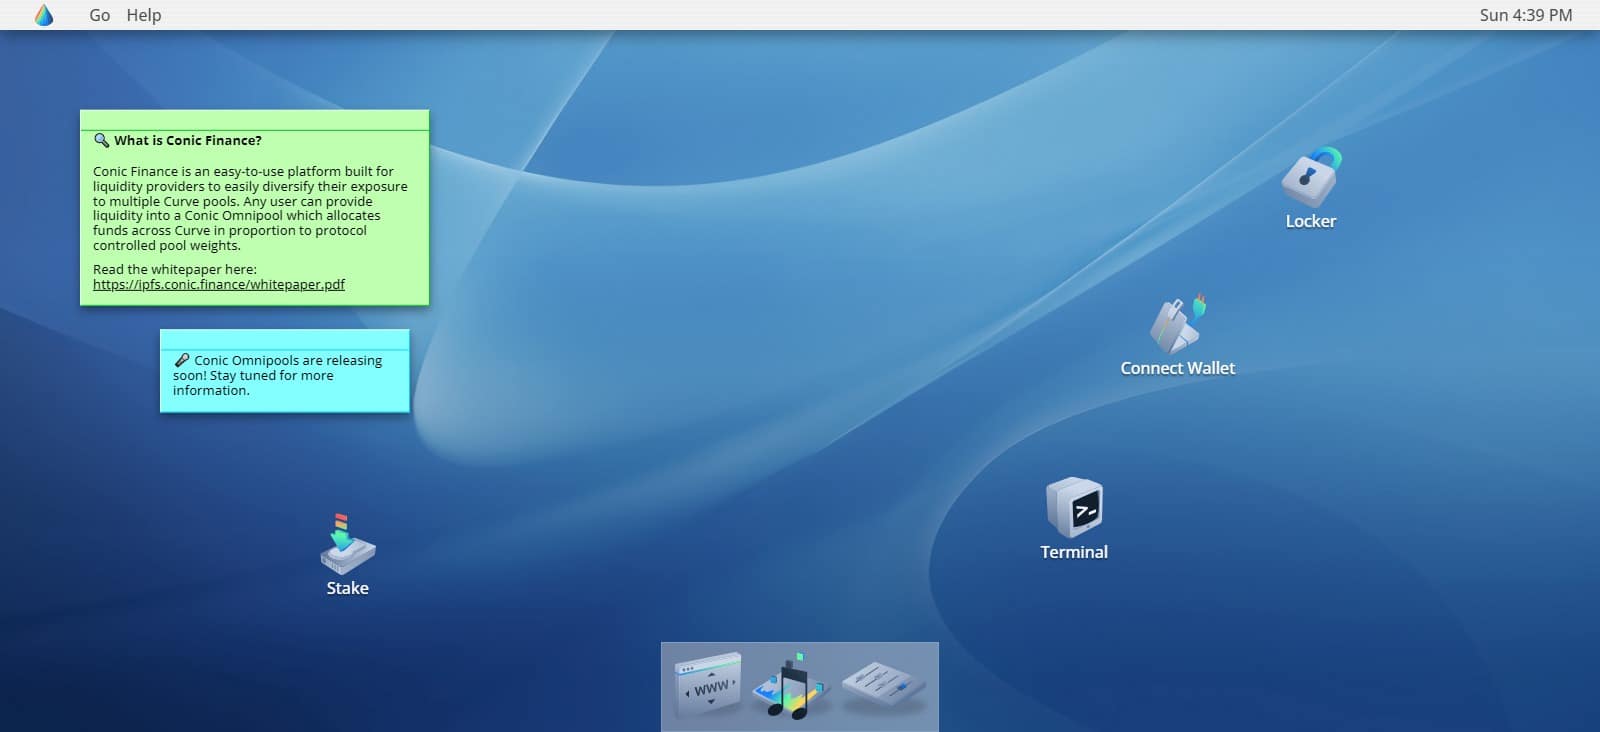Click the music note dock icon

(793, 686)
